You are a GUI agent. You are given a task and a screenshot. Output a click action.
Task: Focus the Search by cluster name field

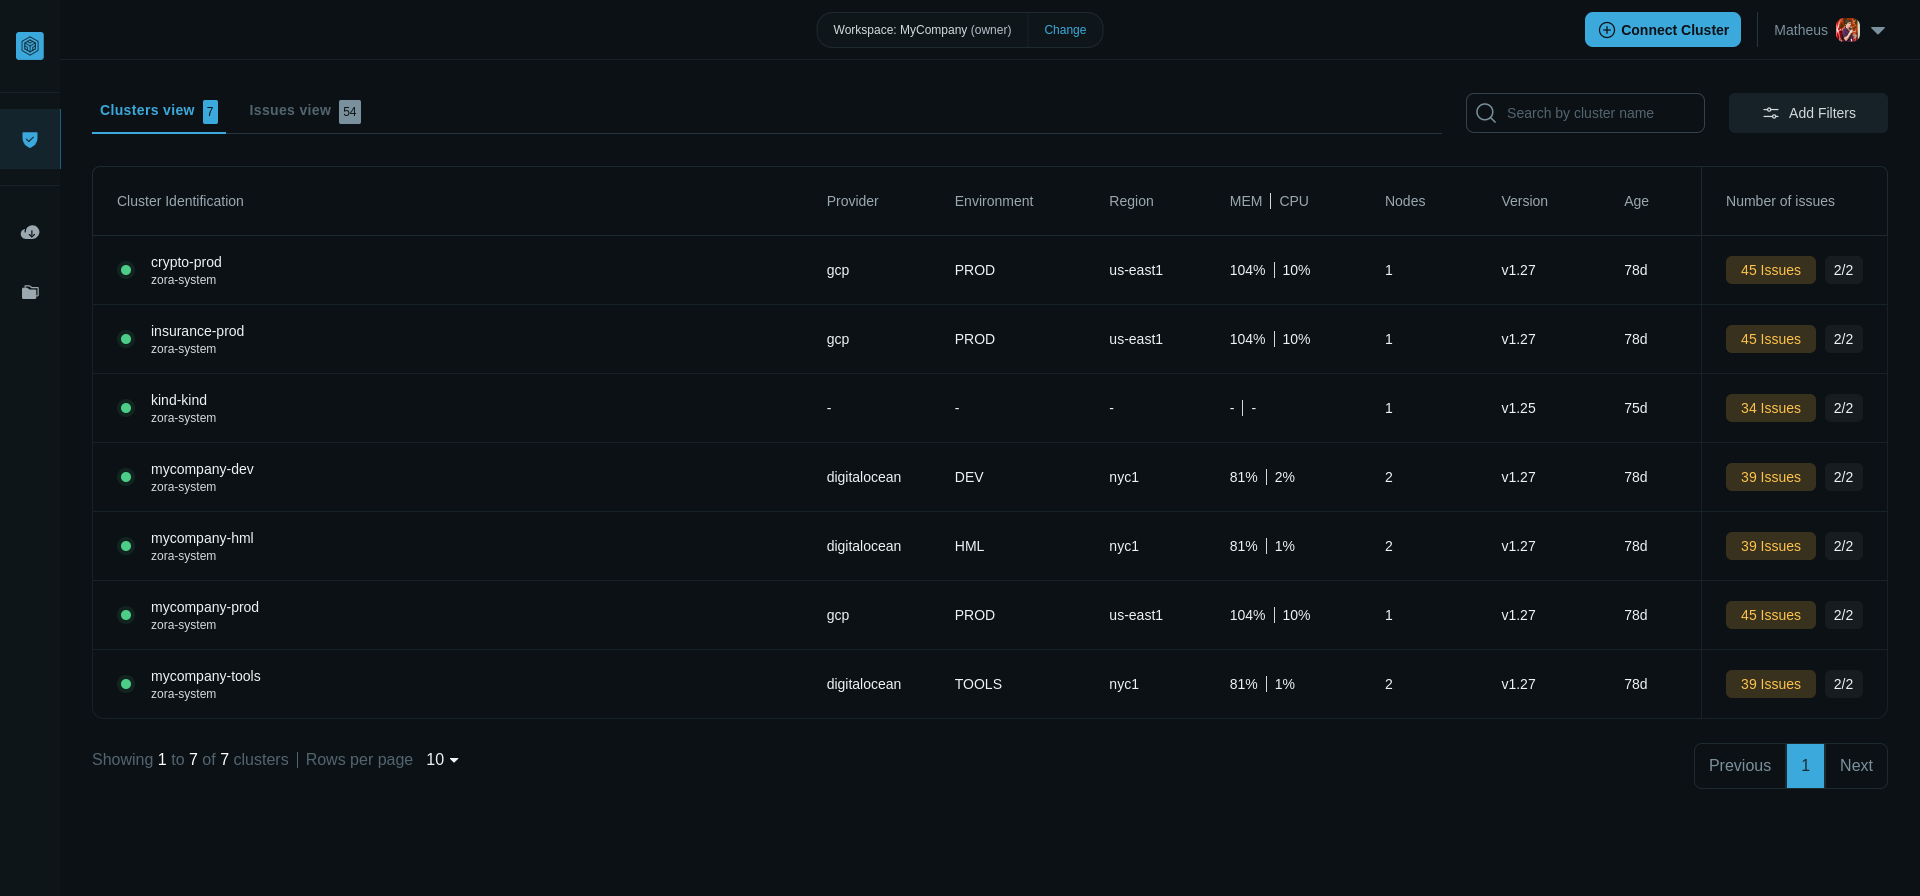click(x=1585, y=113)
